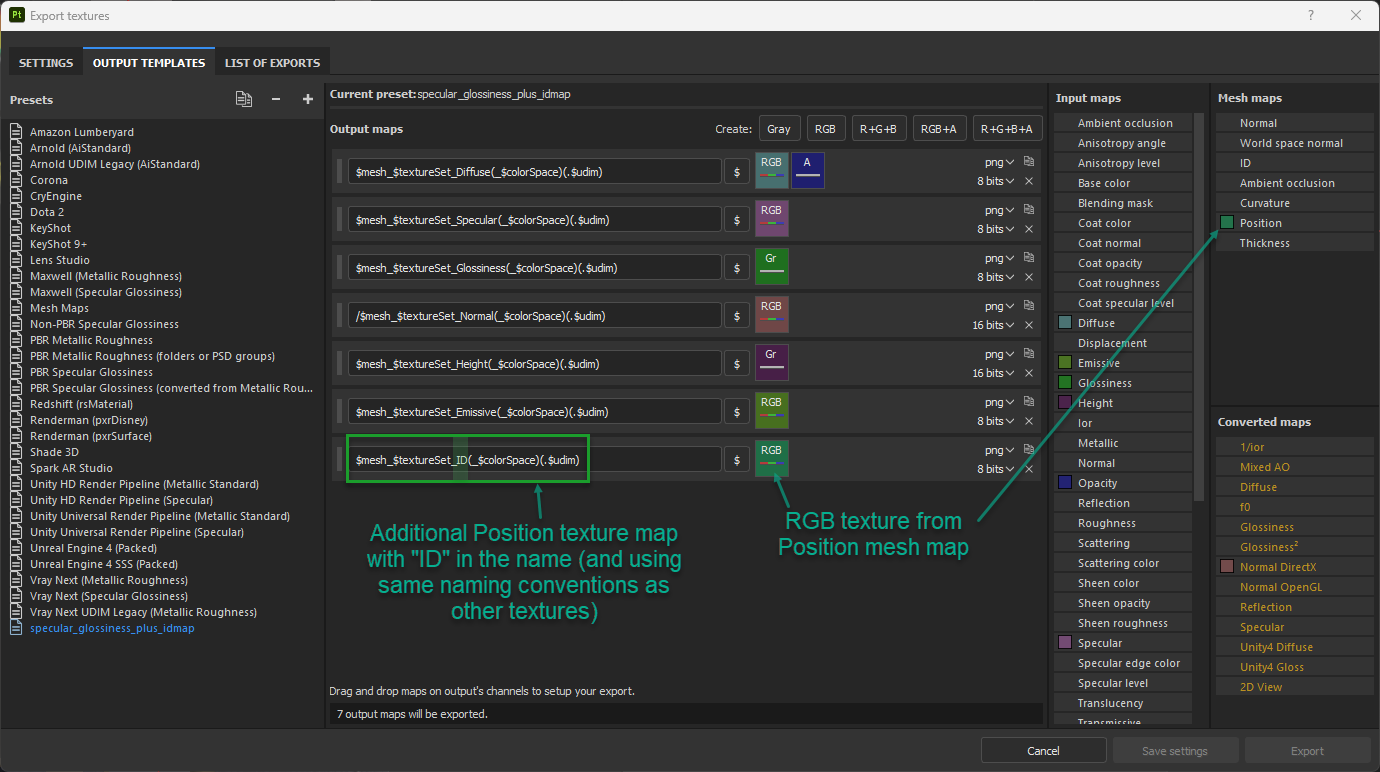This screenshot has width=1380, height=772.
Task: Delete the Diffuse output map with X icon
Action: [1029, 181]
